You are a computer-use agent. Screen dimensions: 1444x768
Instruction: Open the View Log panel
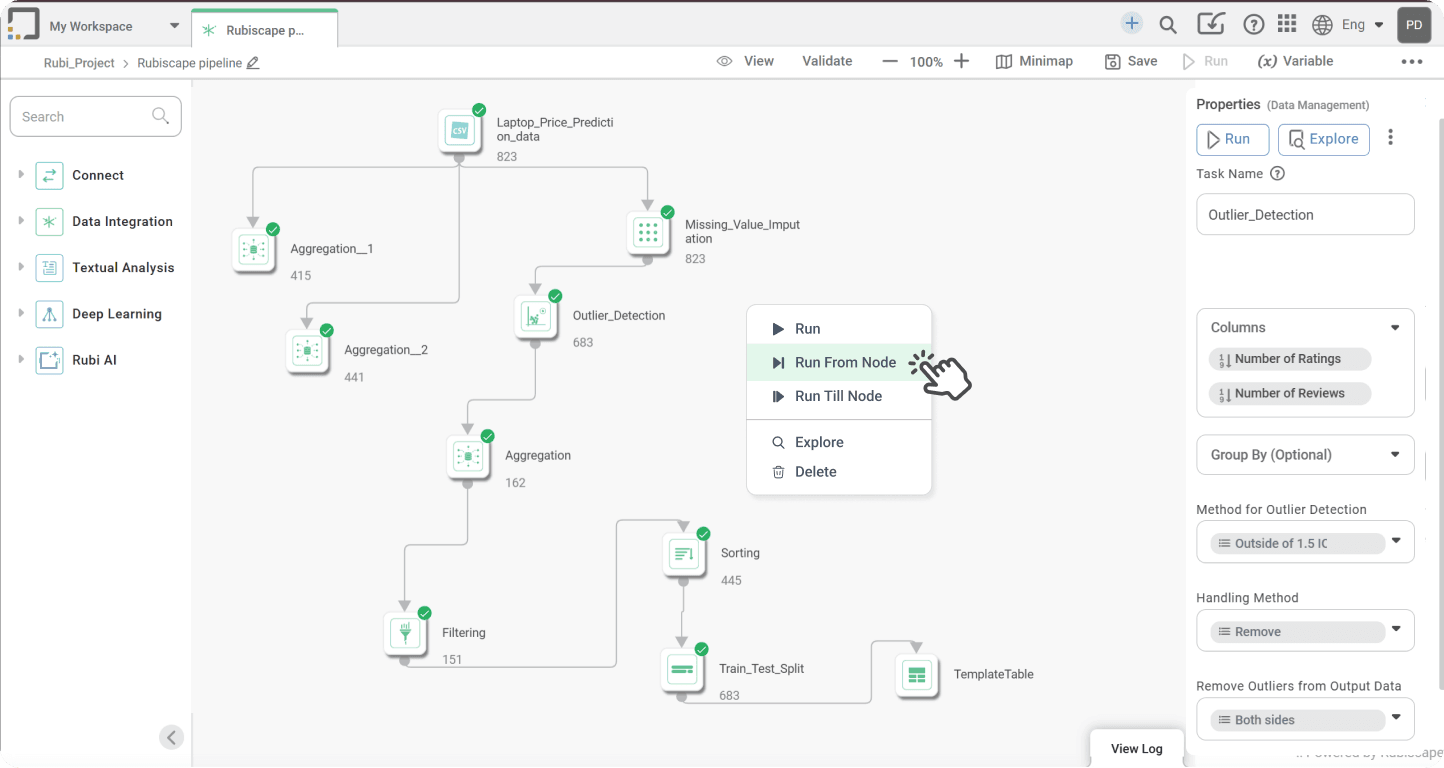[1136, 748]
